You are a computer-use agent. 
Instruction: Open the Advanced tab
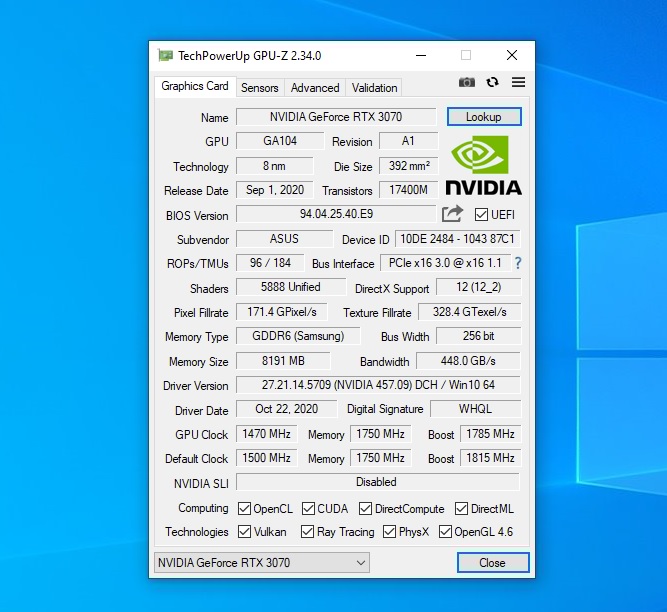click(315, 88)
